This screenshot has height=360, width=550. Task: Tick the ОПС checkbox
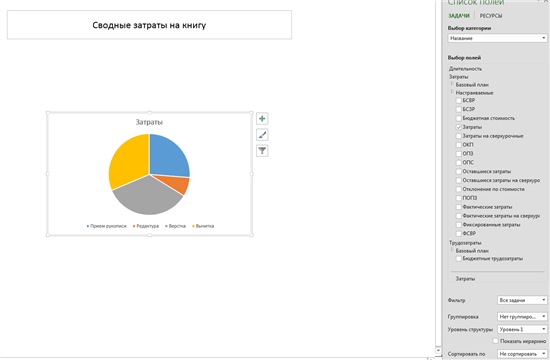pyautogui.click(x=458, y=162)
